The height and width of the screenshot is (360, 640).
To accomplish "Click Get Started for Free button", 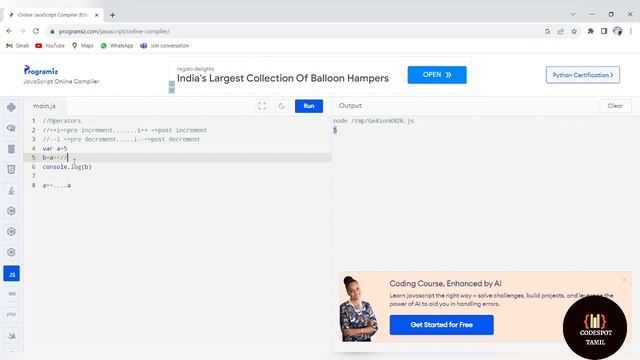I will point(442,325).
